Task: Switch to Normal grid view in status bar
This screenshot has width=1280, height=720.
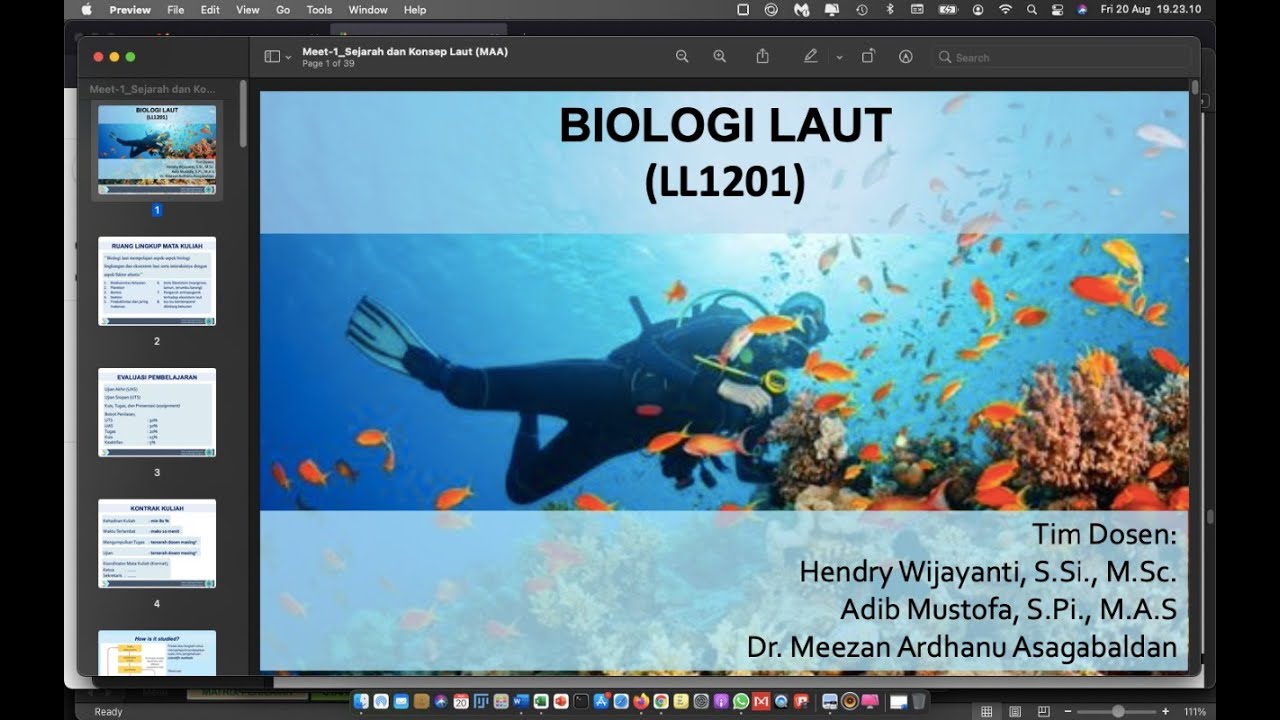Action: (987, 711)
